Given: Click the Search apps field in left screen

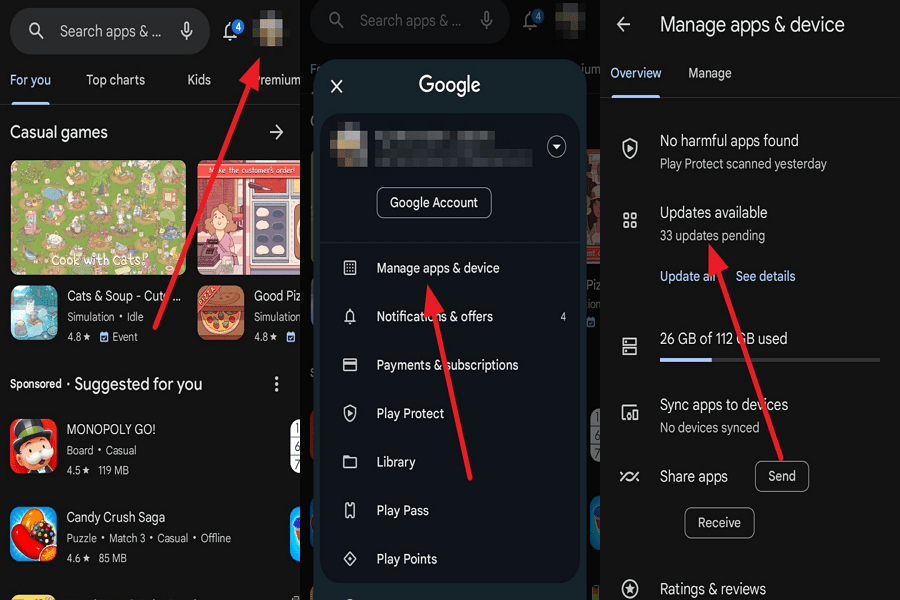Looking at the screenshot, I should click(110, 31).
